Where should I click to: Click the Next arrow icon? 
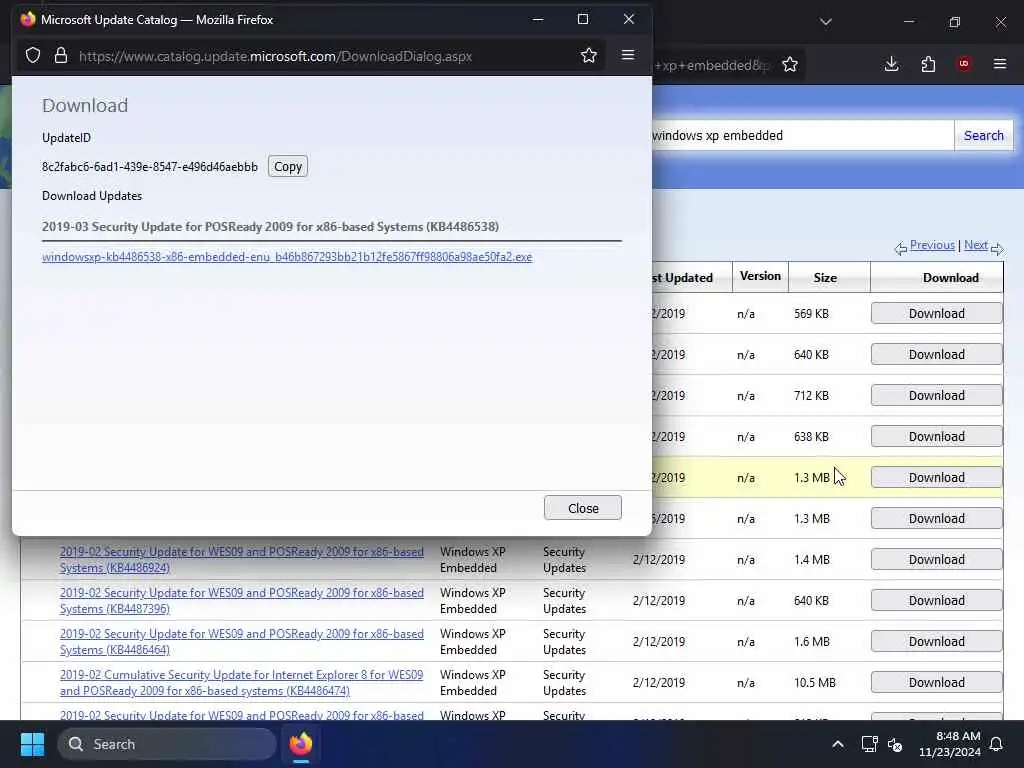(997, 248)
